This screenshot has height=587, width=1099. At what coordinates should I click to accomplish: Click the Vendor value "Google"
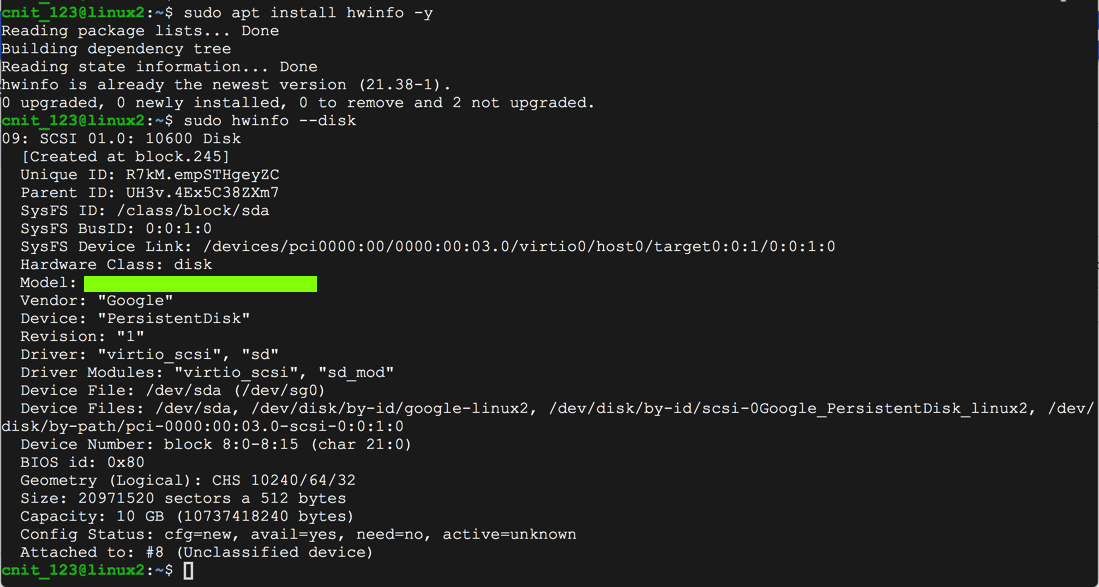click(135, 301)
